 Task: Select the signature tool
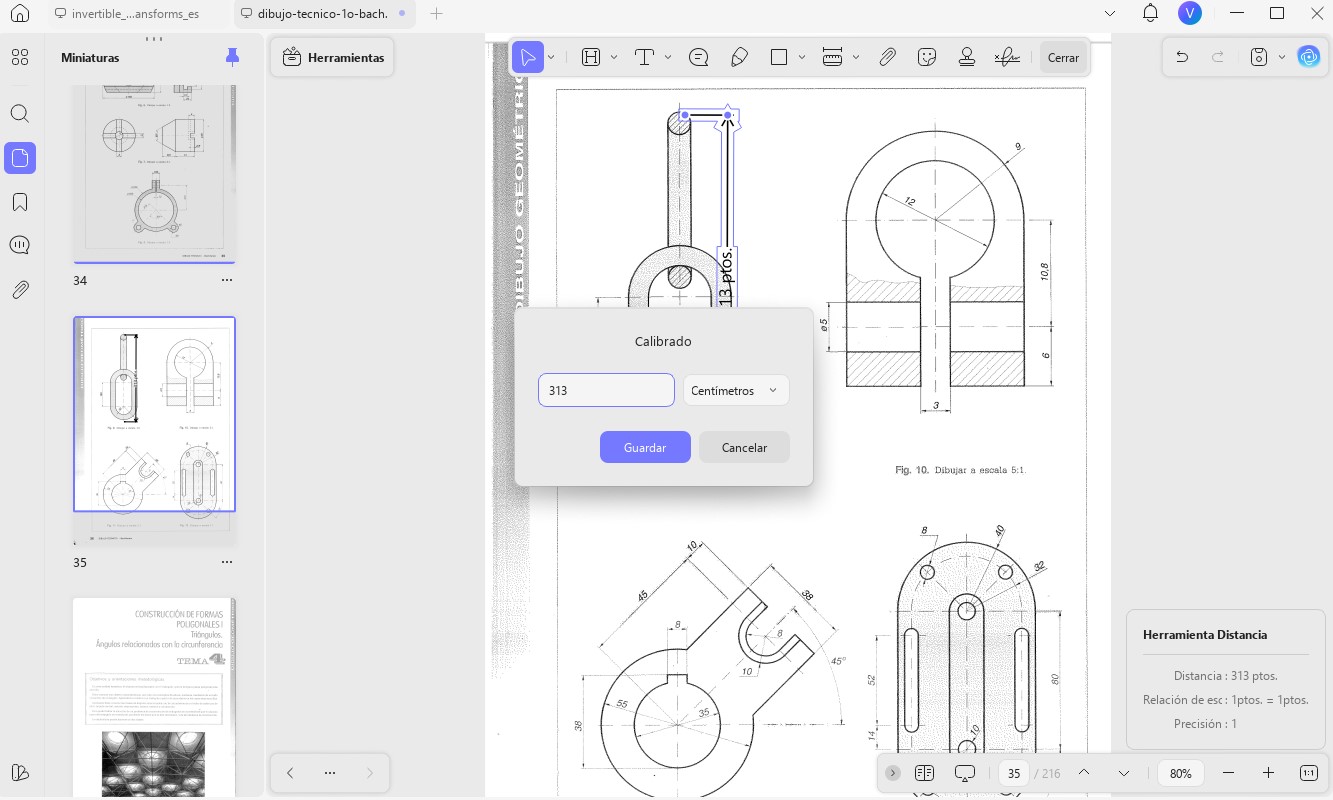click(x=1007, y=57)
